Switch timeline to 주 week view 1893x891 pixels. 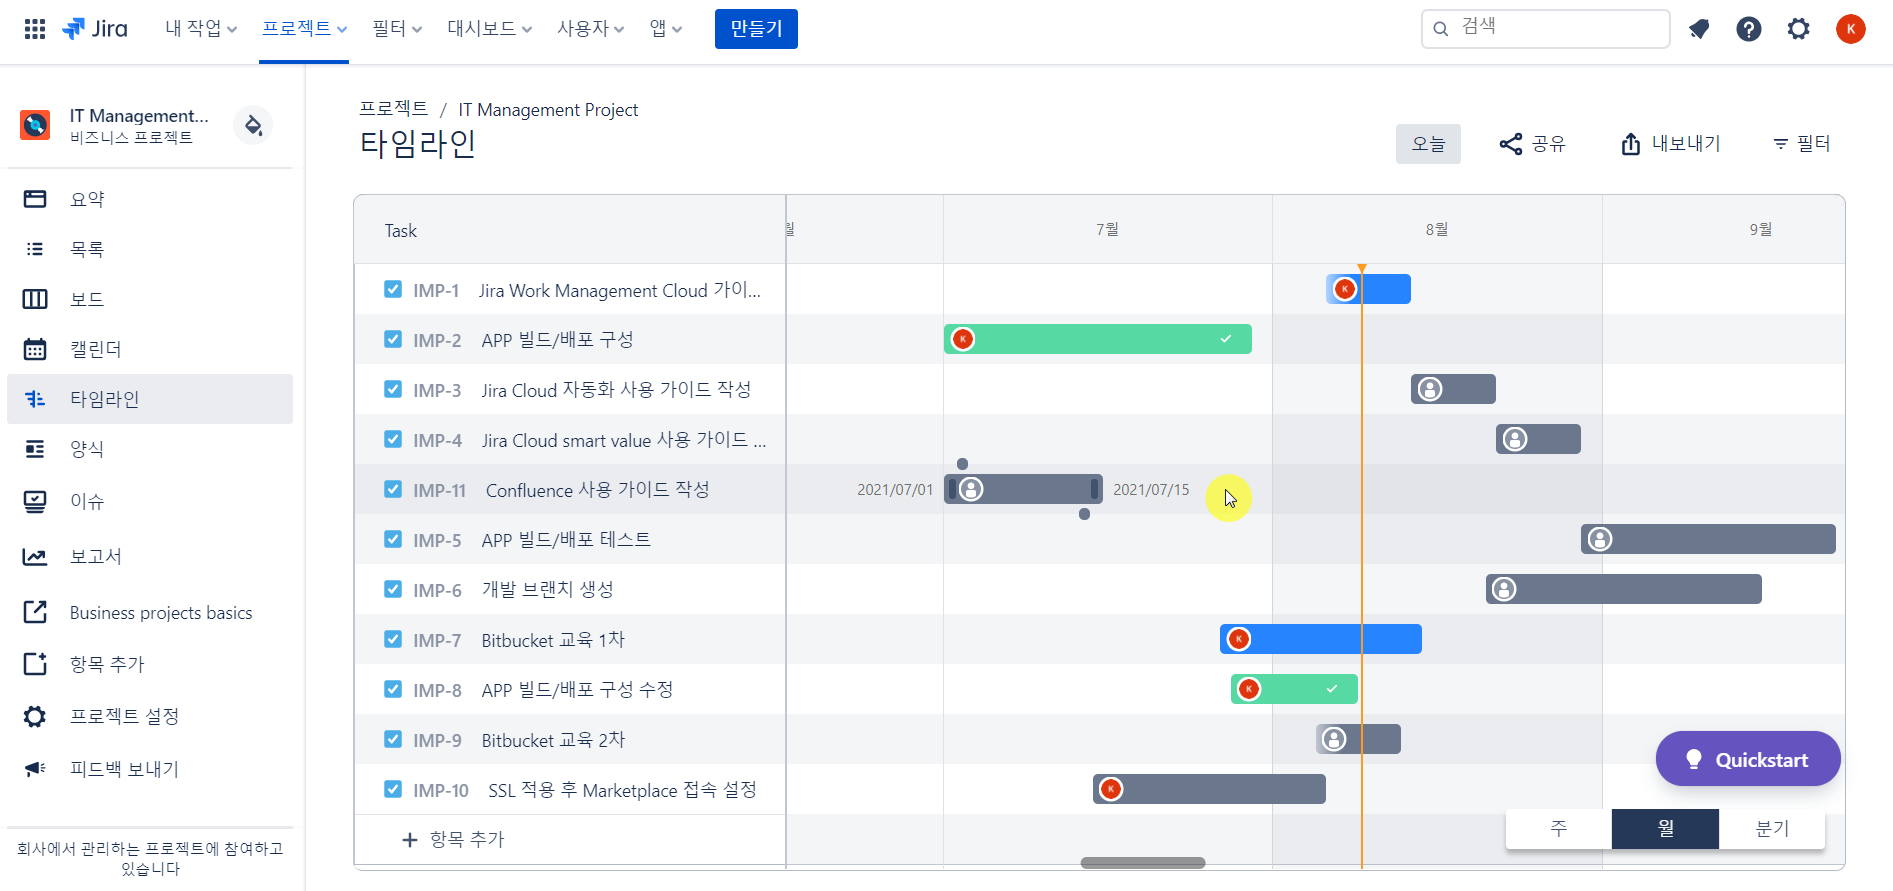(1559, 828)
